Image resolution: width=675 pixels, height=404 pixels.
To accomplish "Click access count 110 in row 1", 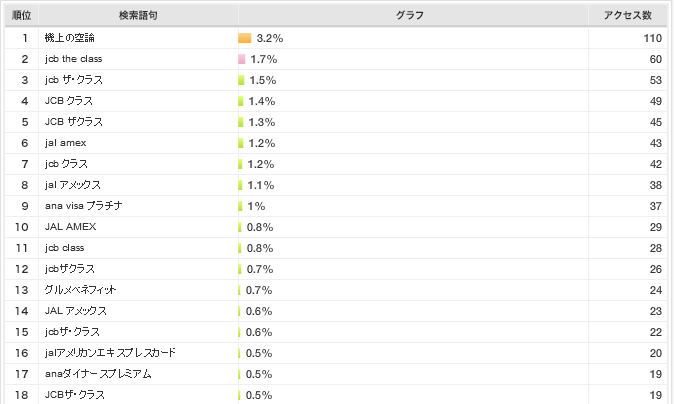I will 653,38.
